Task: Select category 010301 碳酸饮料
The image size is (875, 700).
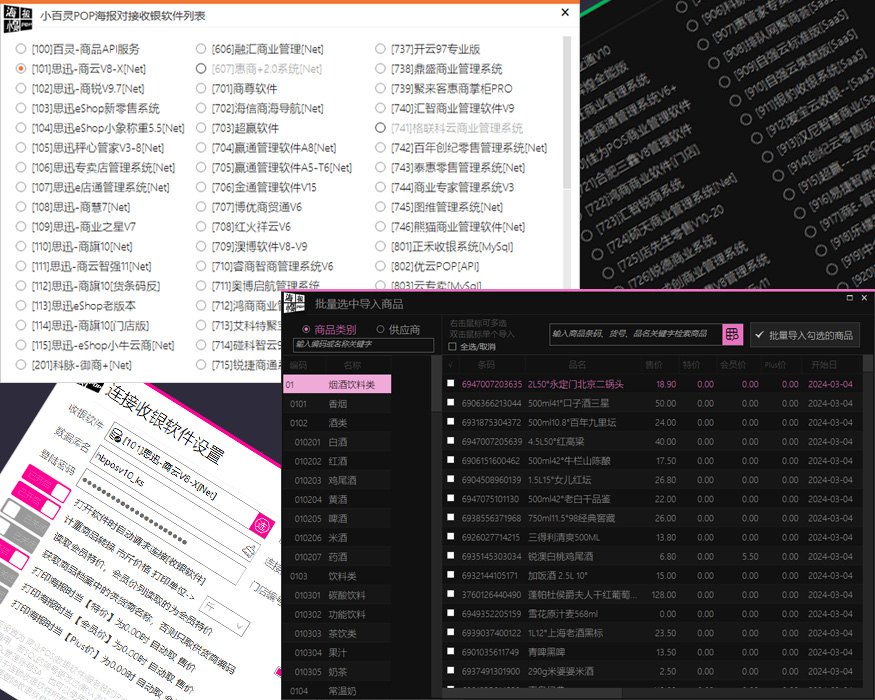Action: point(337,595)
